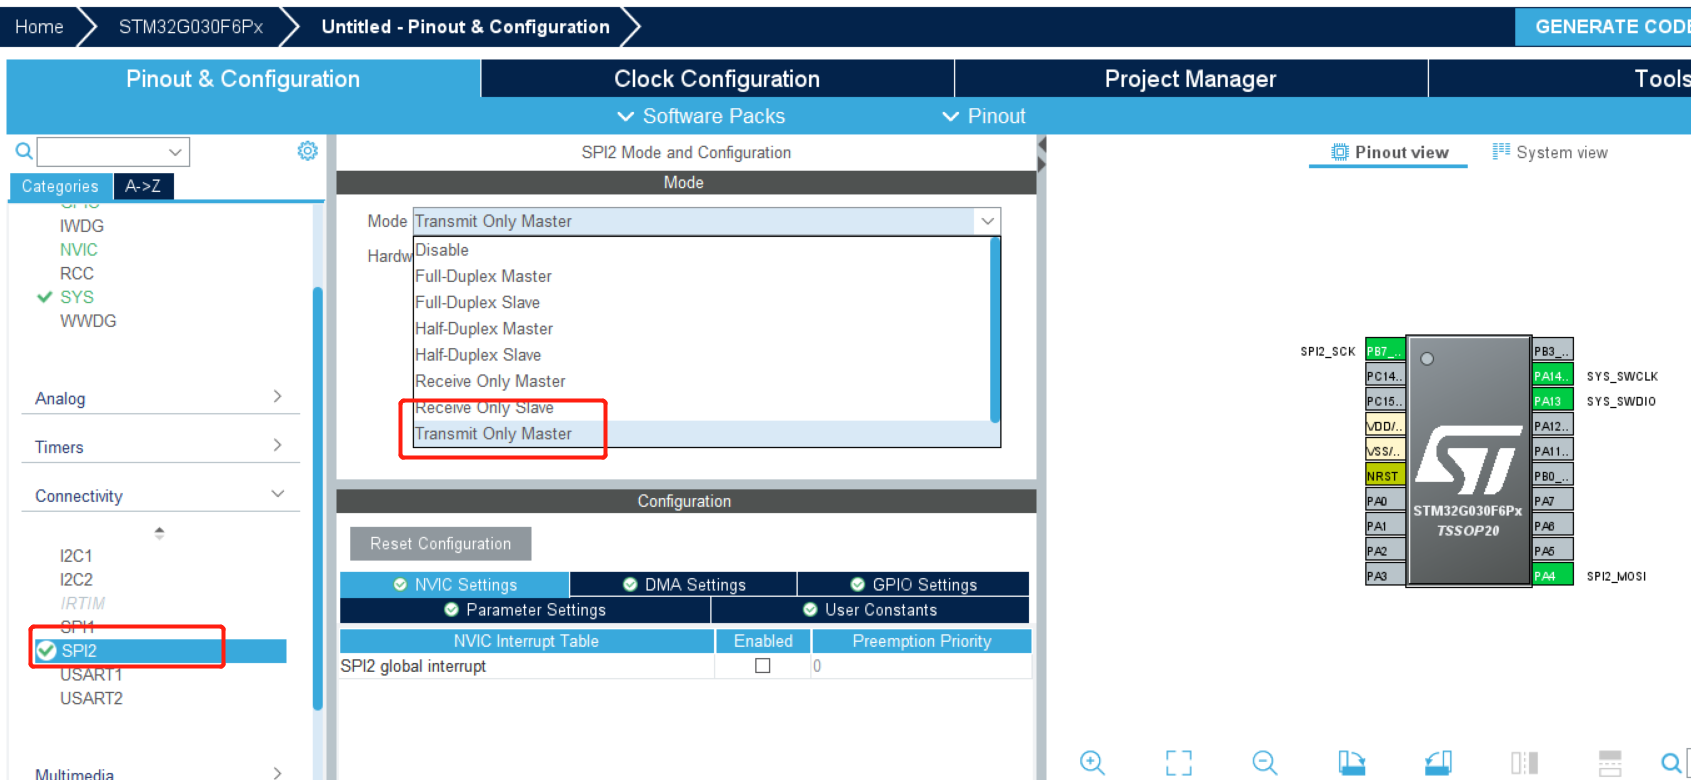Open the Software Packs dropdown
This screenshot has height=780, width=1691.
pyautogui.click(x=701, y=116)
